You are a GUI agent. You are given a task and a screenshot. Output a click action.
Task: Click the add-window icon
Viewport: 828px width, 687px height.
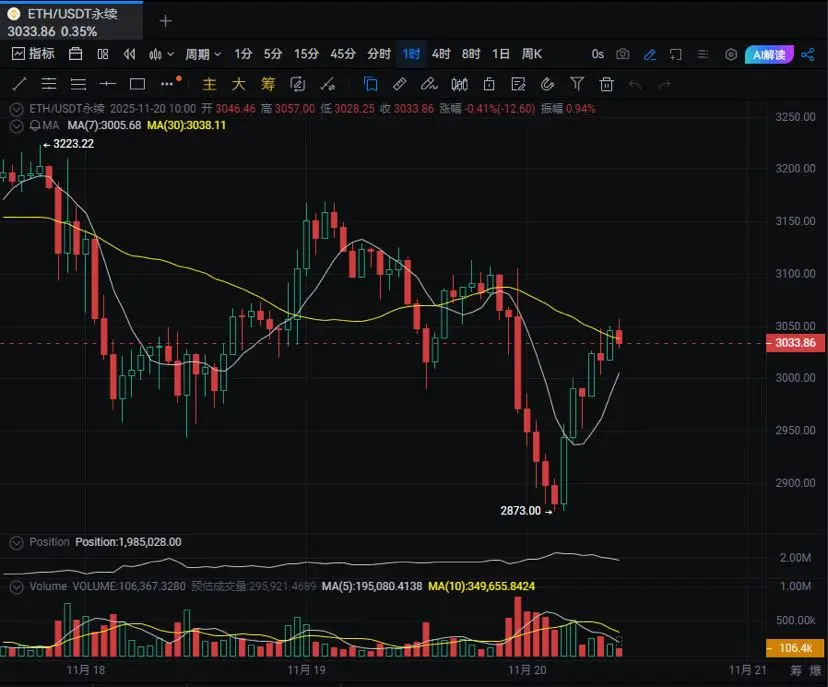click(x=675, y=54)
